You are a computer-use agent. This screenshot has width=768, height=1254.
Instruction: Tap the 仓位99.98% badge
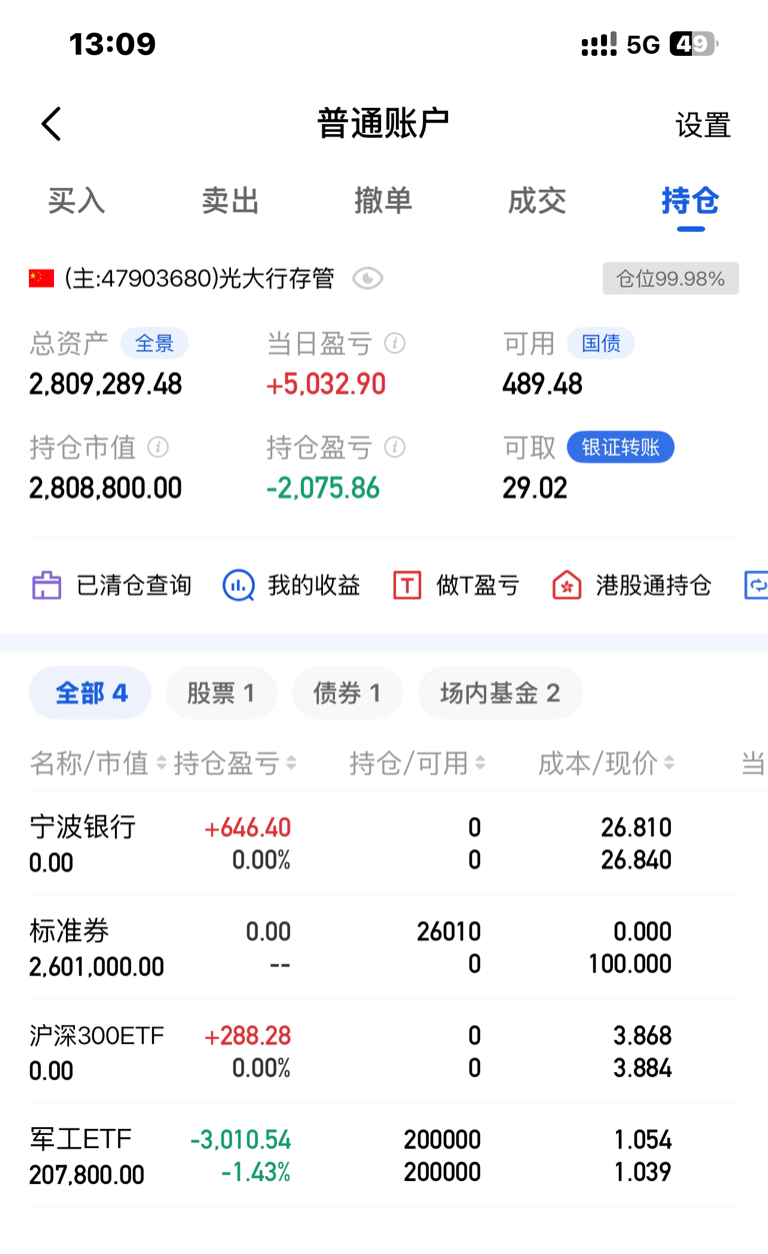(670, 279)
